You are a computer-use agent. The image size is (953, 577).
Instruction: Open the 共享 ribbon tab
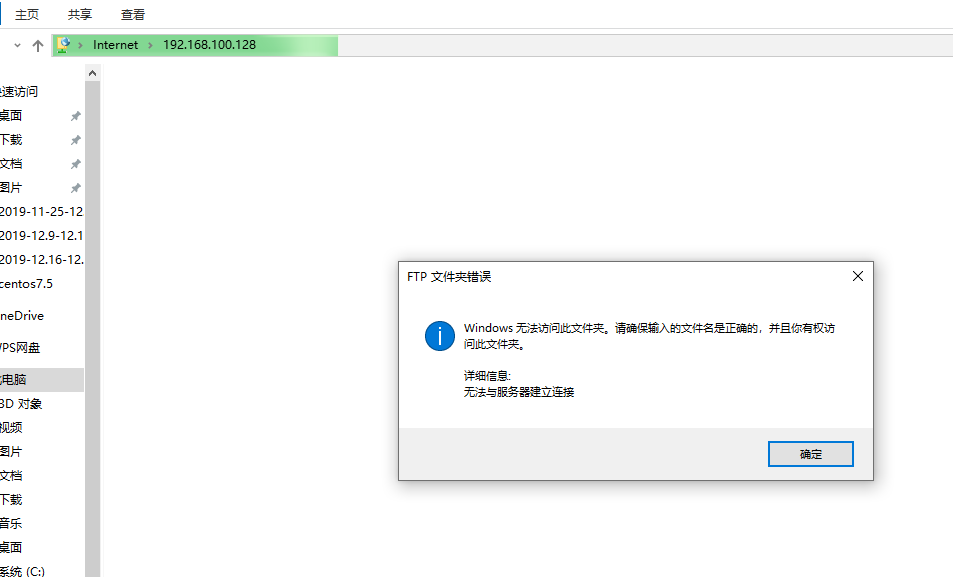(x=80, y=15)
